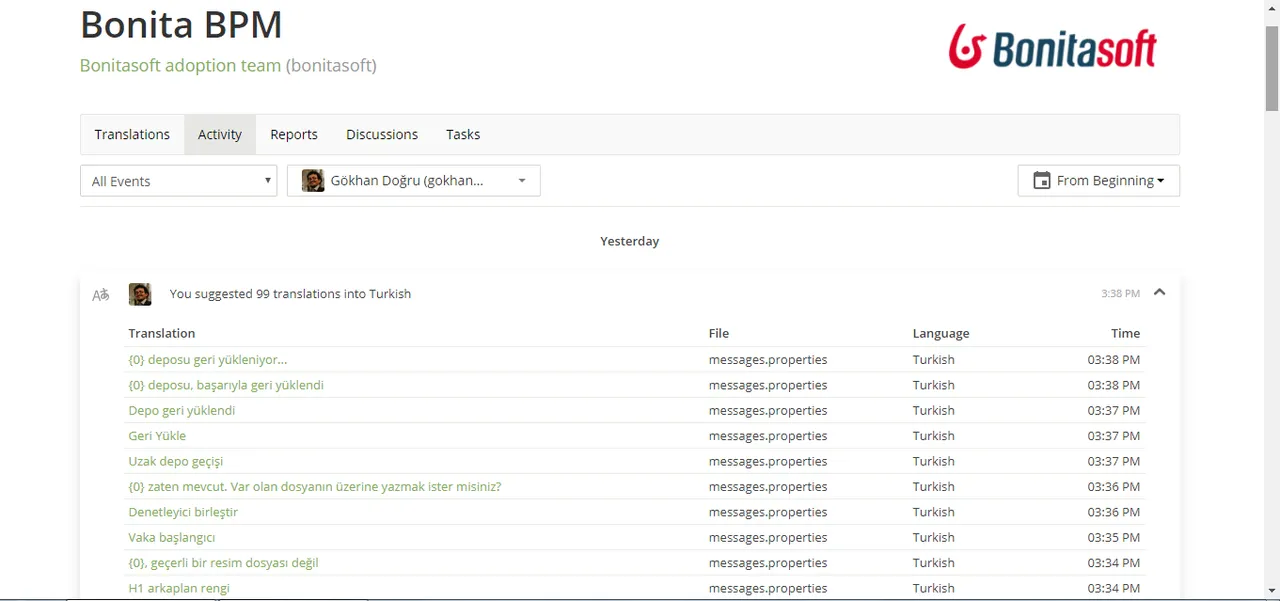The width and height of the screenshot is (1280, 601).
Task: Click the File column header
Action: point(719,333)
